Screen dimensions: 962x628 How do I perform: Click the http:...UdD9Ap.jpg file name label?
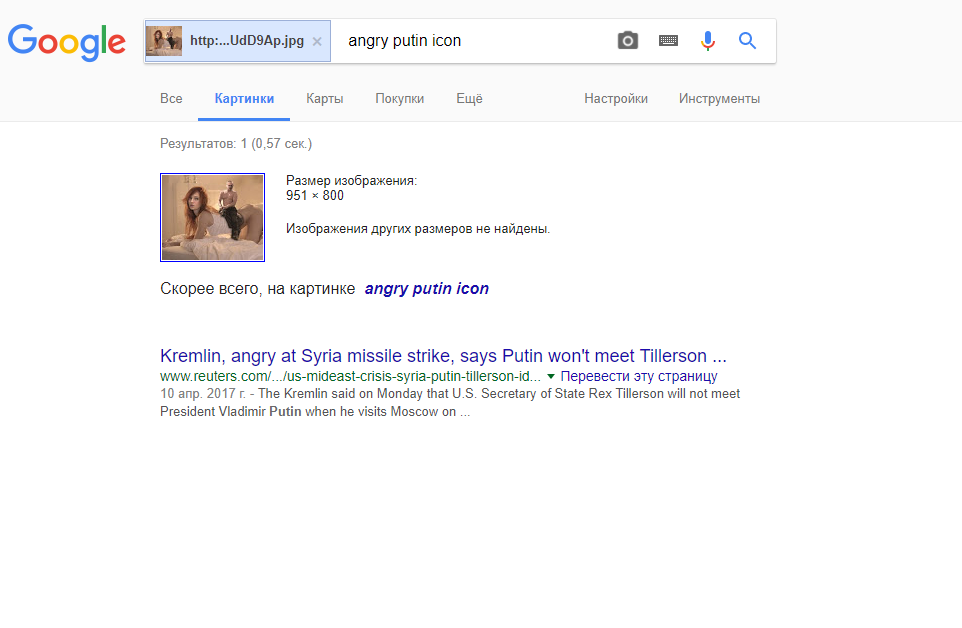247,40
